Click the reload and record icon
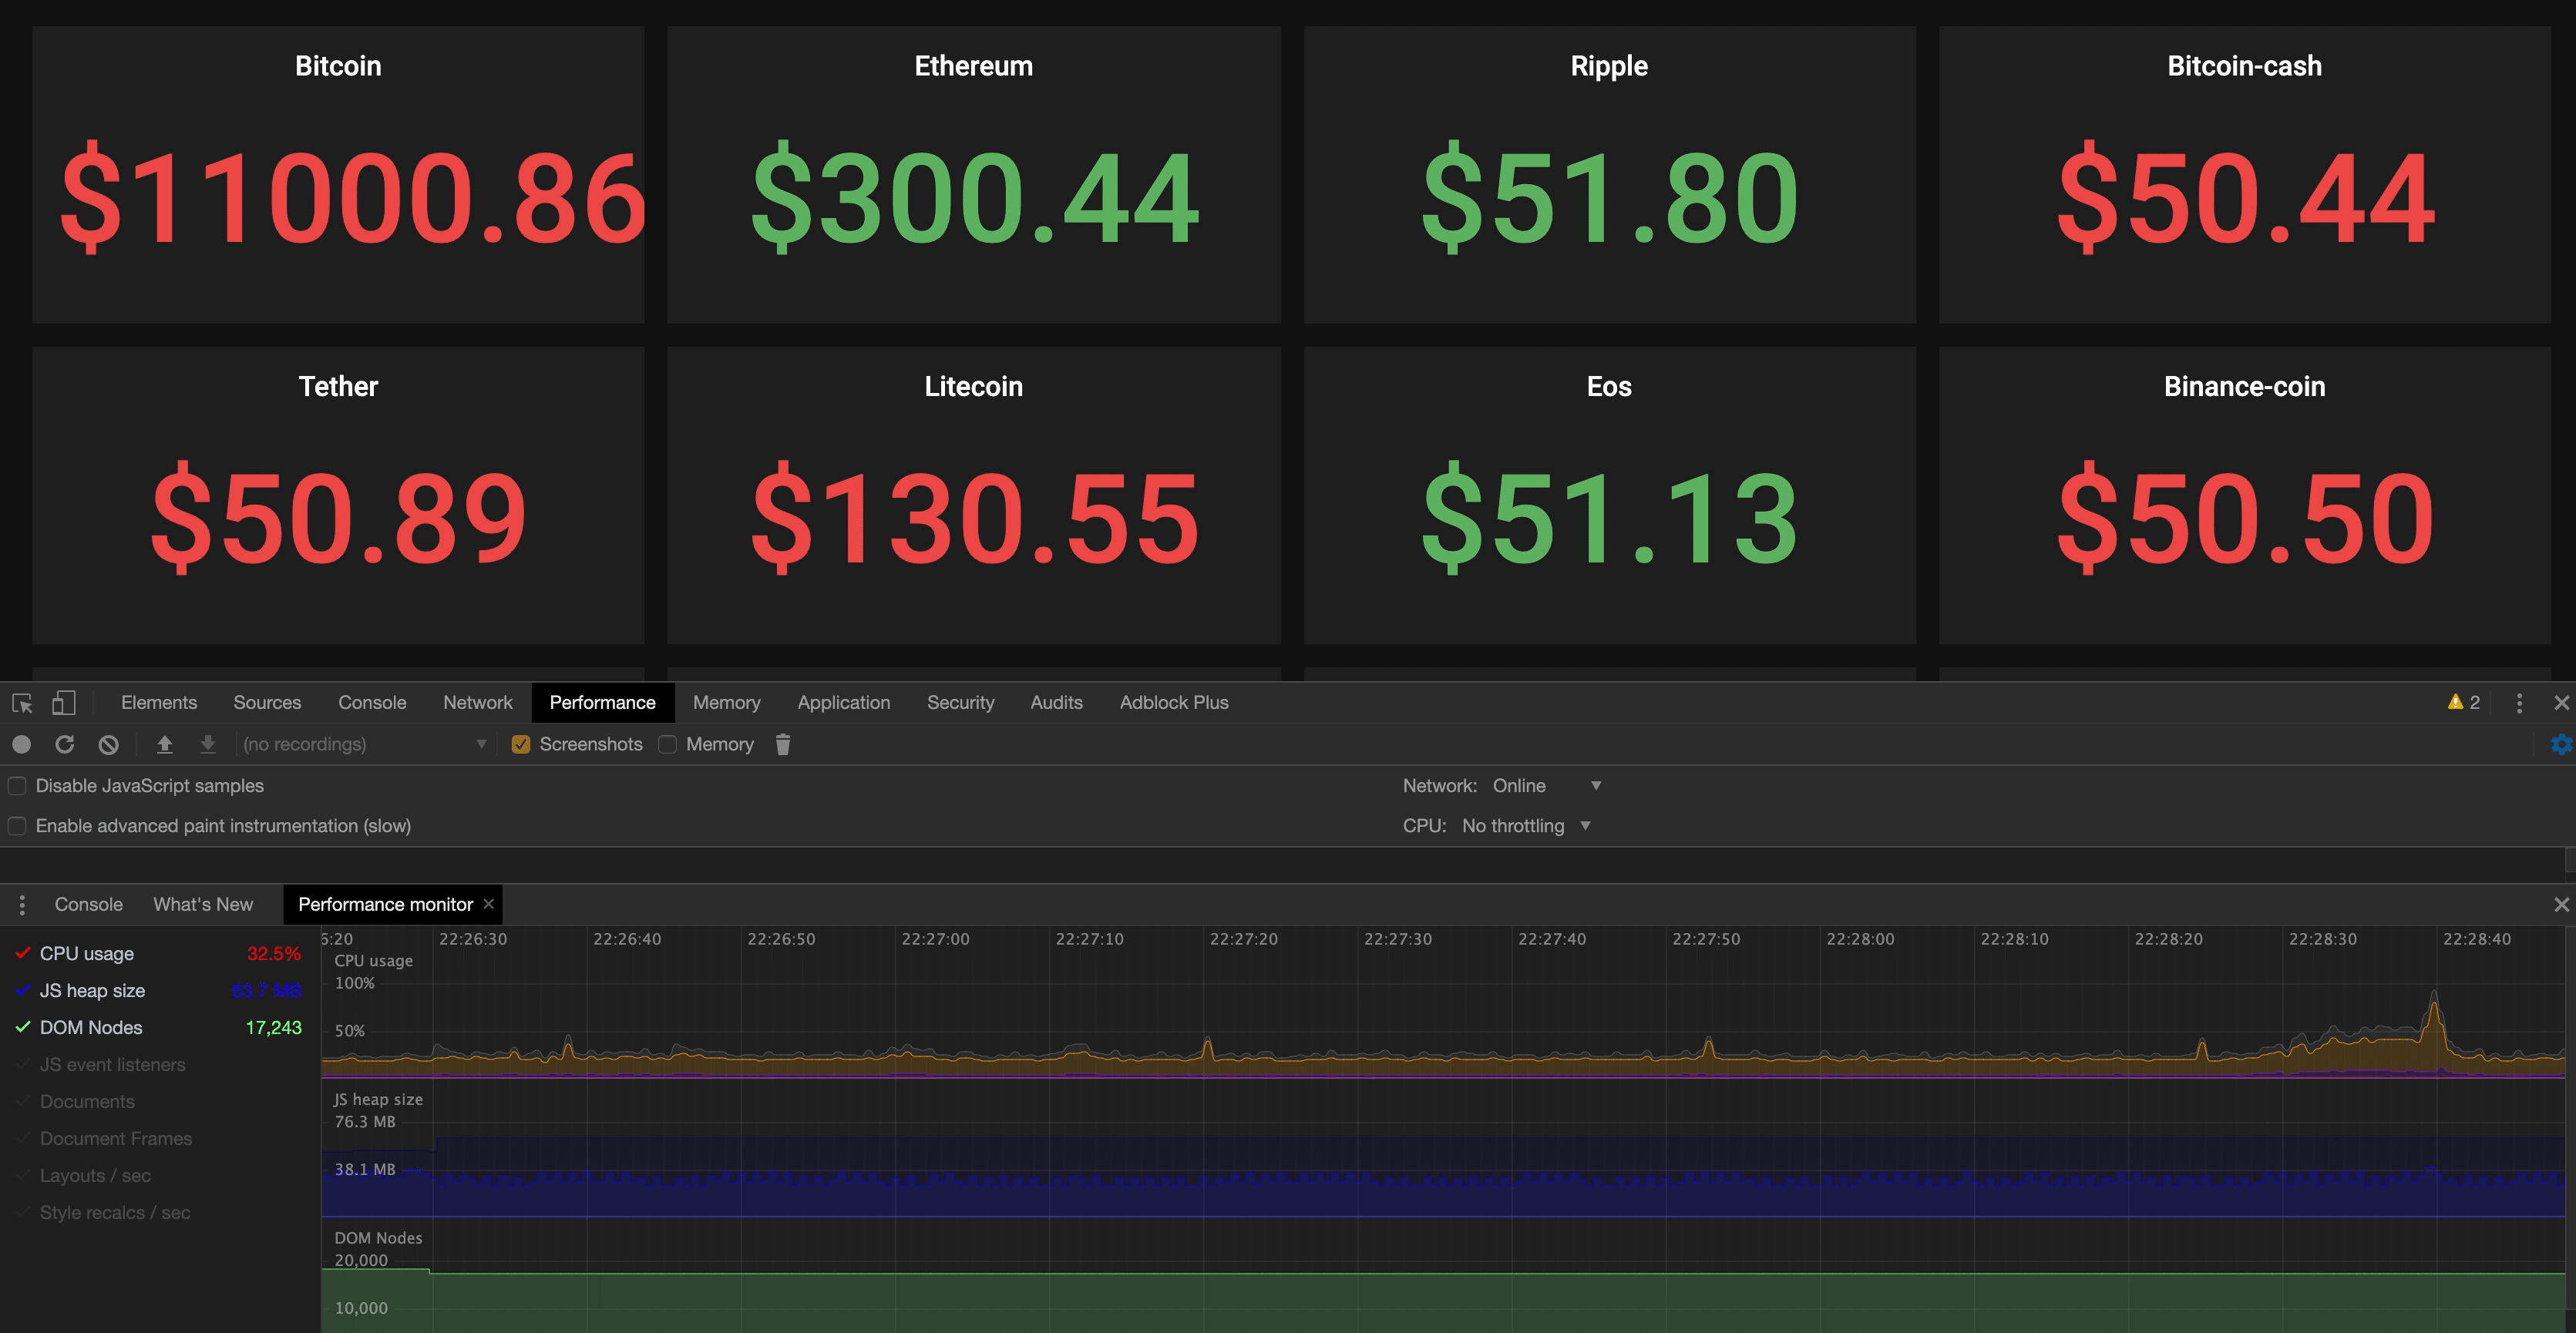This screenshot has height=1333, width=2576. coord(65,743)
